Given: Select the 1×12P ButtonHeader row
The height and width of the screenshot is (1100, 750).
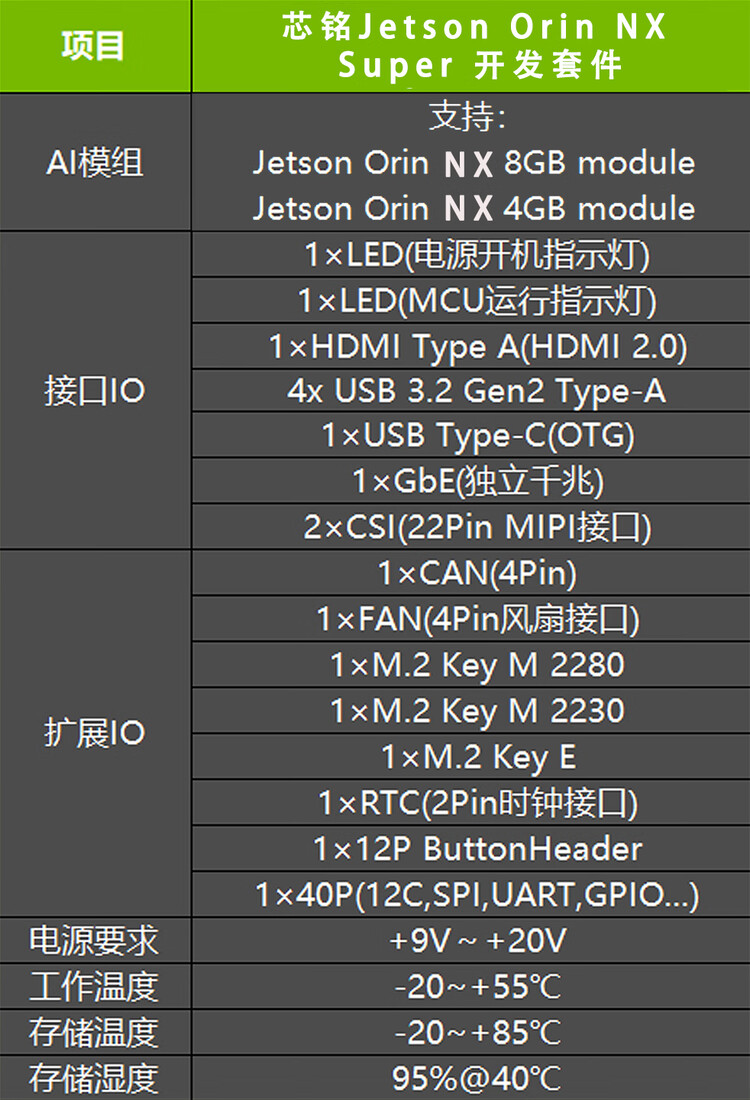Looking at the screenshot, I should click(x=471, y=848).
